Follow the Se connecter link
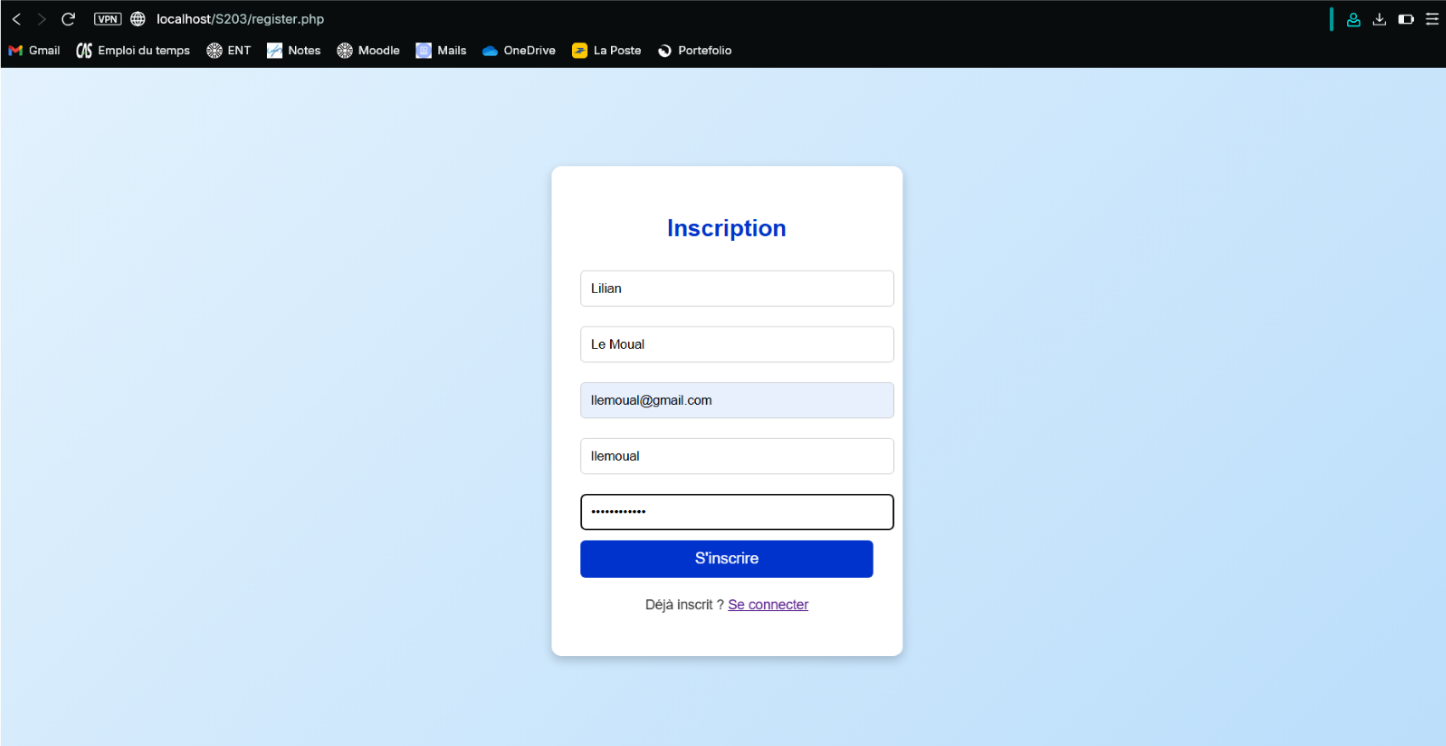This screenshot has width=1446, height=746. point(768,605)
